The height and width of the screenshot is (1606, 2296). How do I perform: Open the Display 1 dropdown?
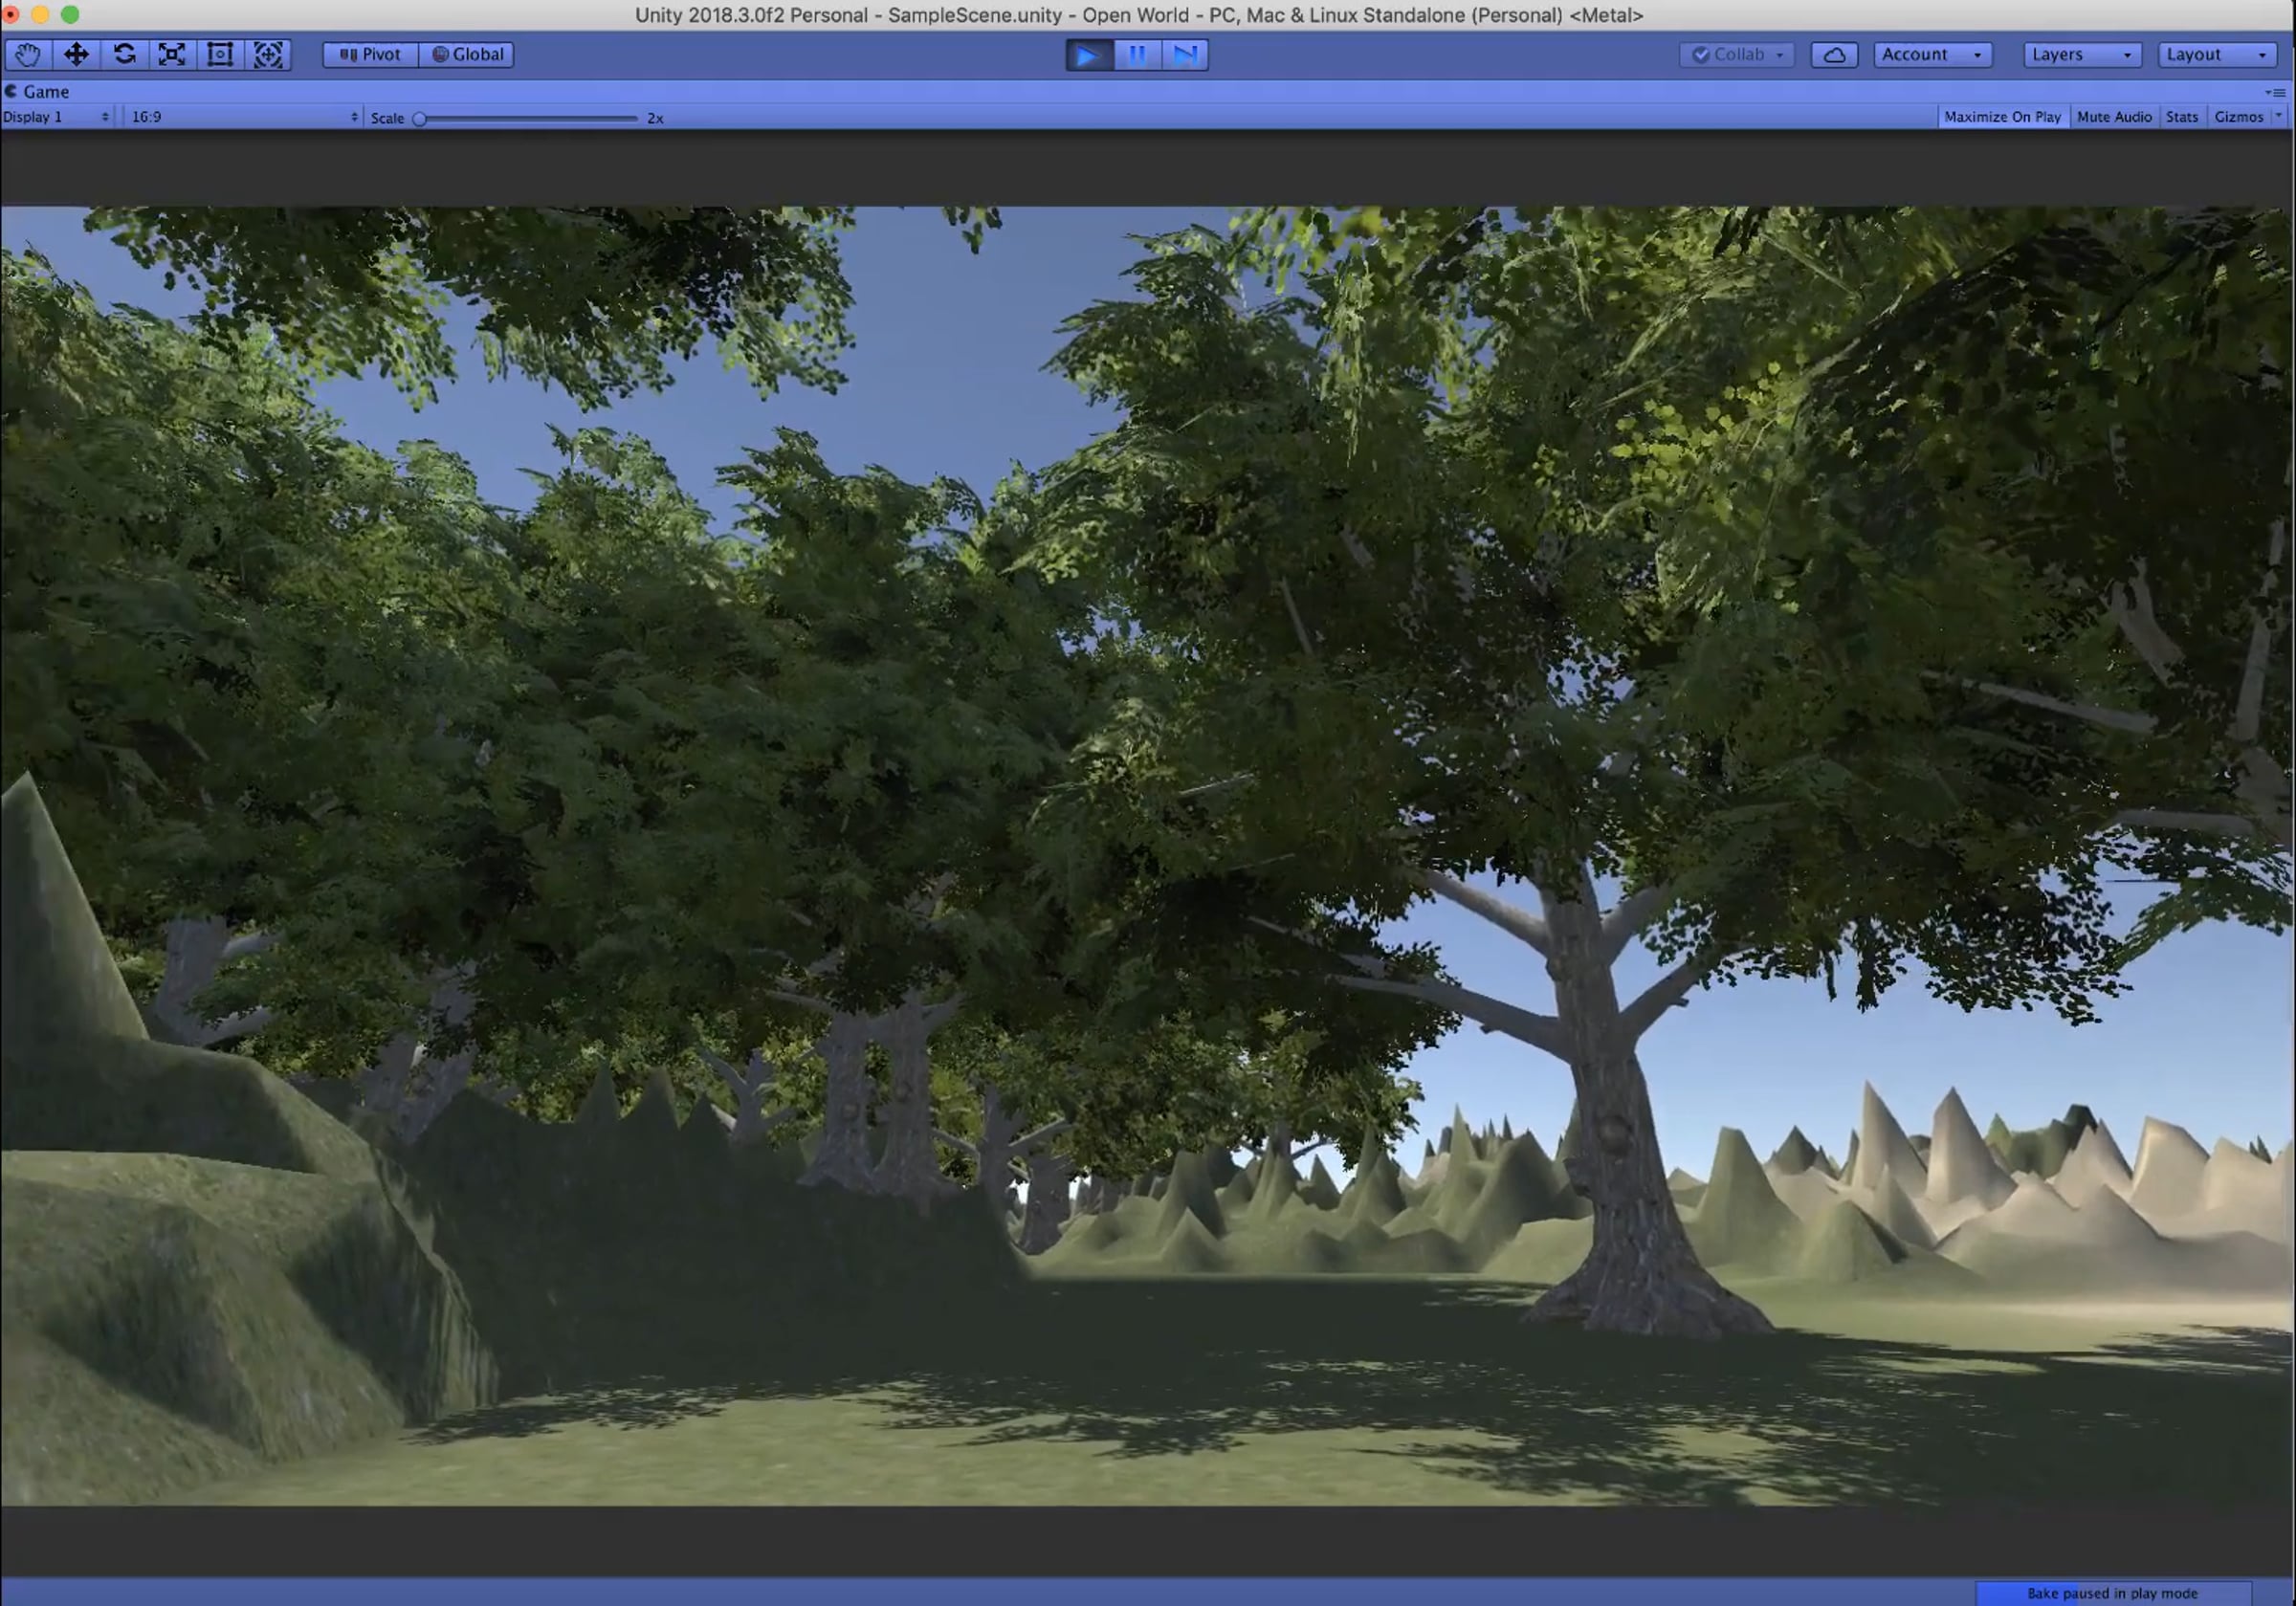pos(56,117)
